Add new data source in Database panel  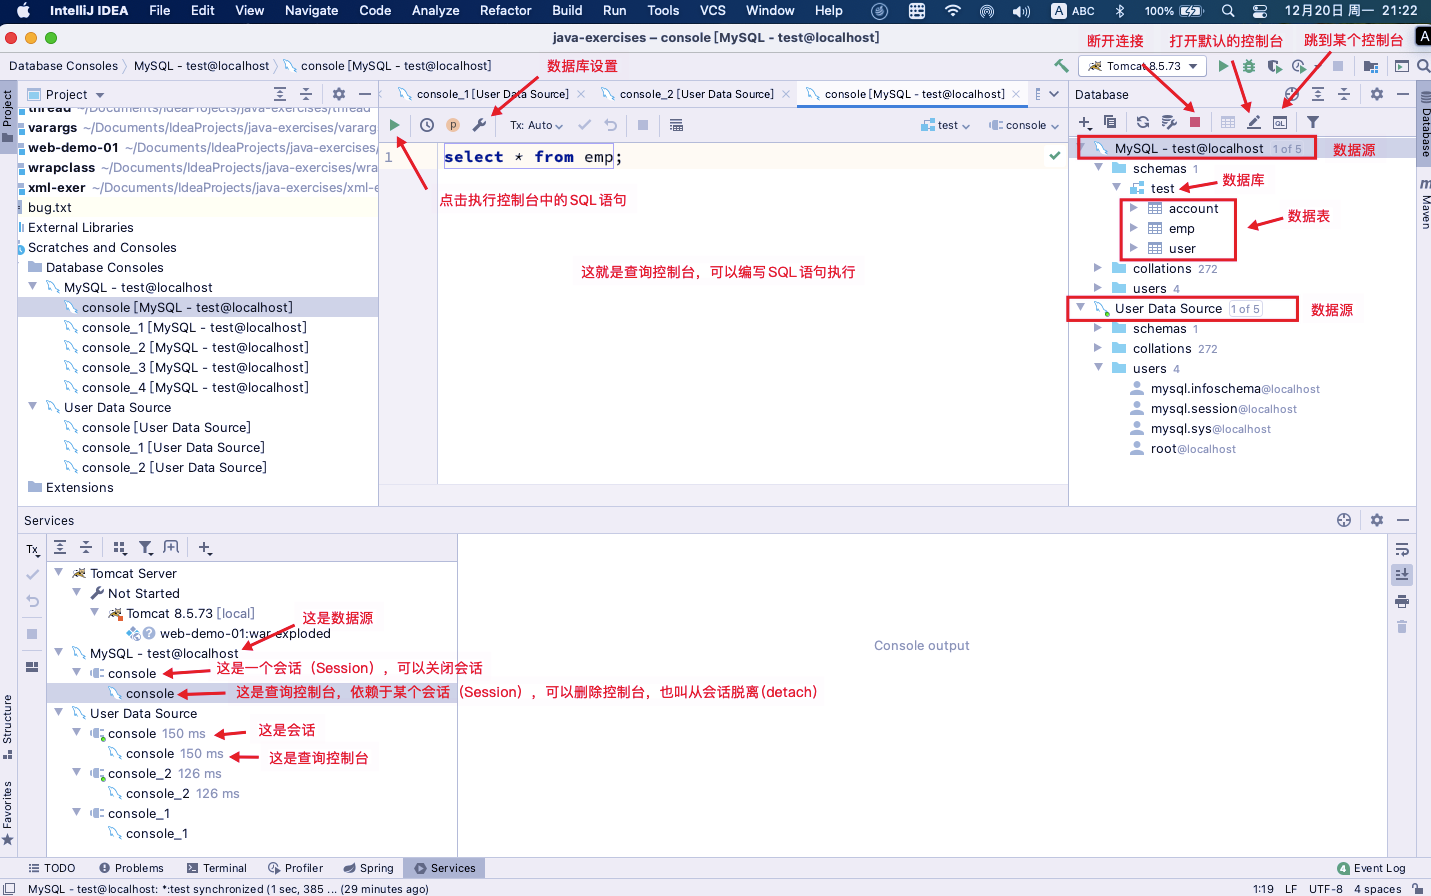(x=1085, y=122)
